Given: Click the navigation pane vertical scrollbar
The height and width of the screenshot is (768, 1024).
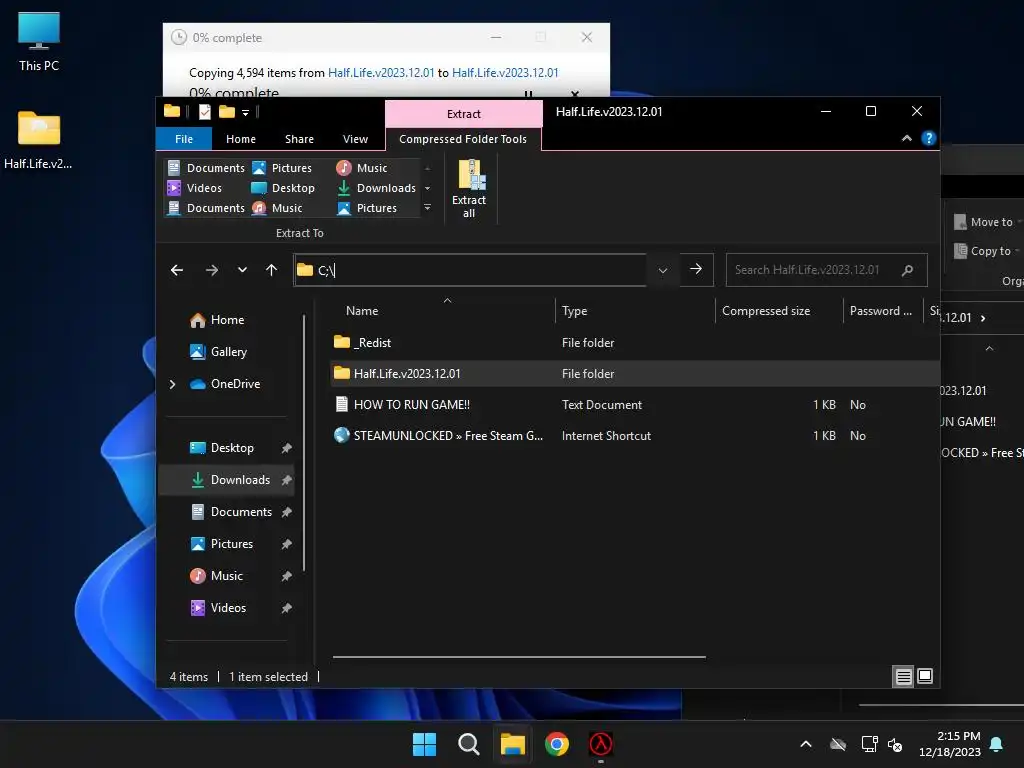Looking at the screenshot, I should [304, 444].
